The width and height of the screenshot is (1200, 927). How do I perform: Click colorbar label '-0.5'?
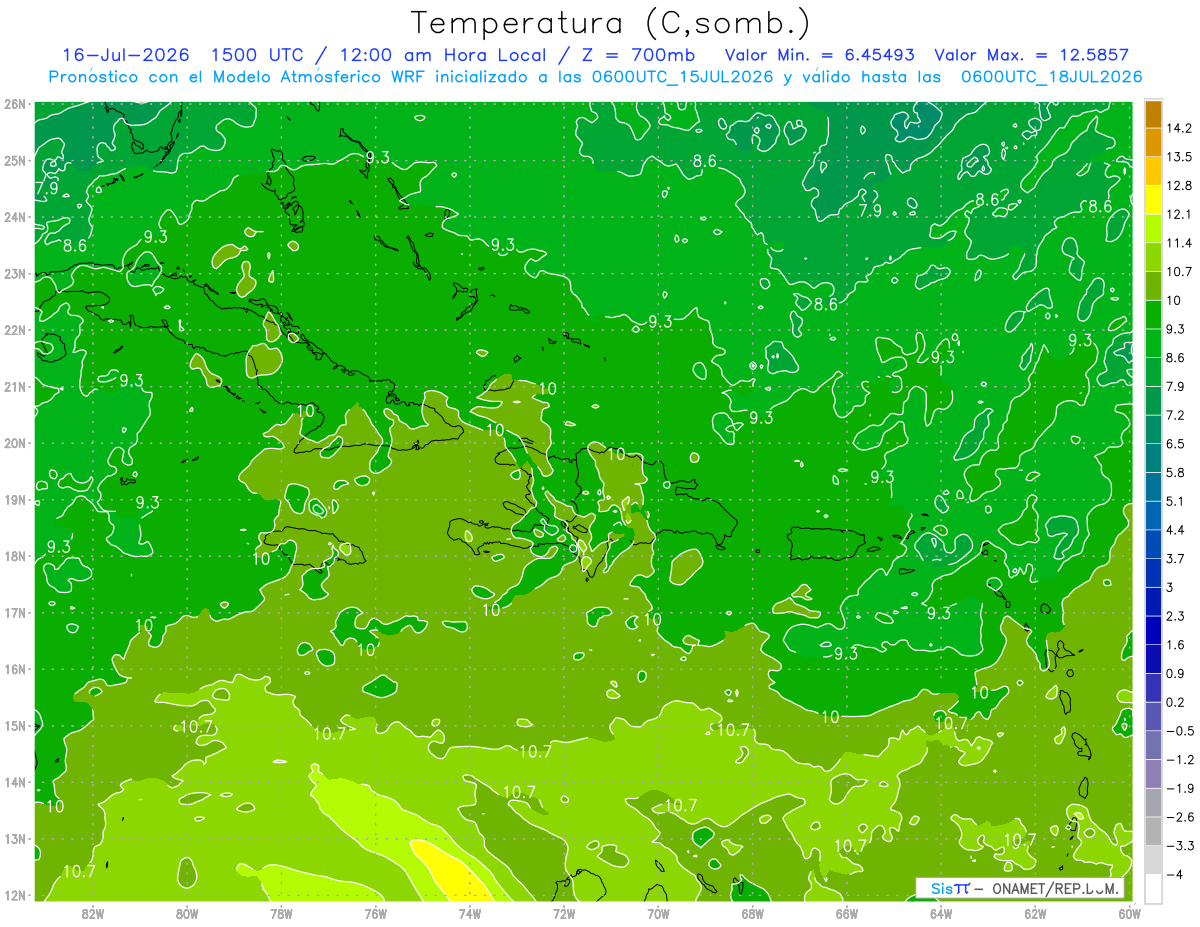click(x=1179, y=731)
